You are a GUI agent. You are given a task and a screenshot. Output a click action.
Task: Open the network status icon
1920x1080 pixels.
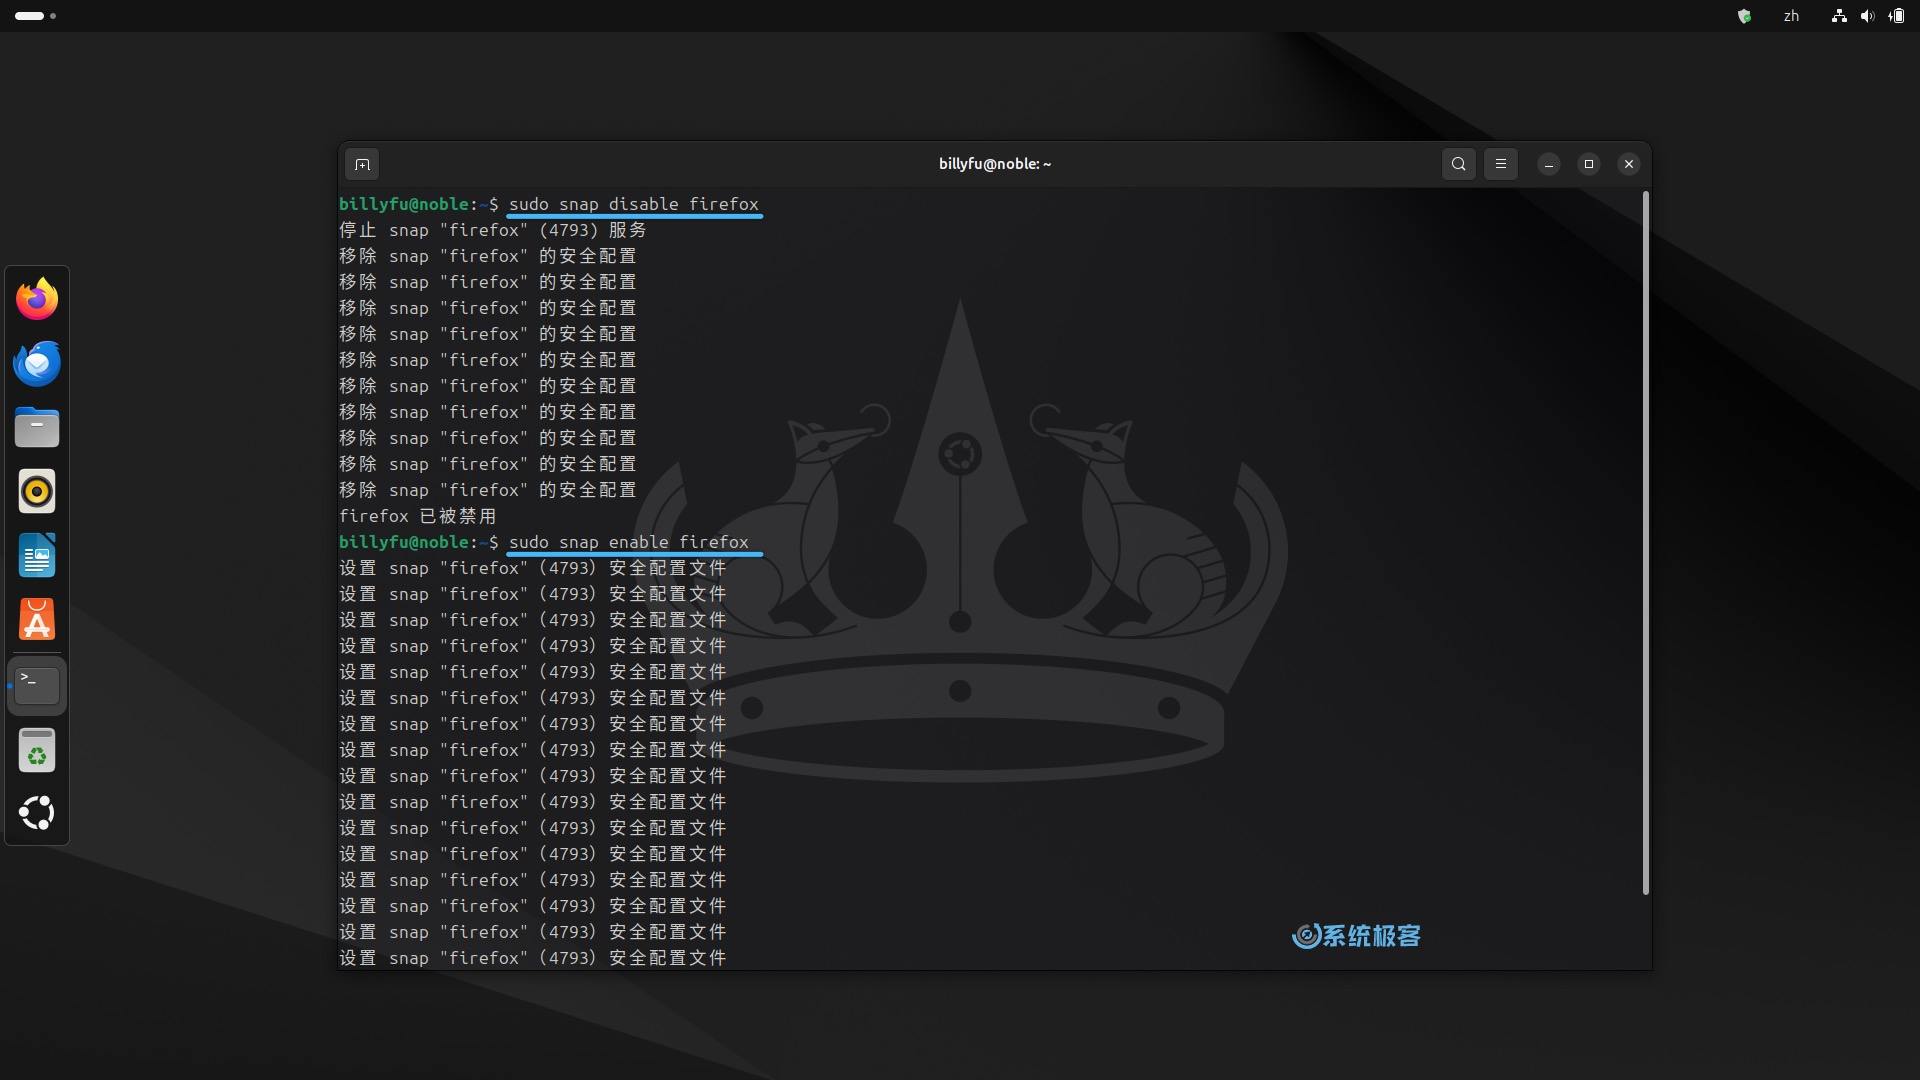coord(1839,16)
